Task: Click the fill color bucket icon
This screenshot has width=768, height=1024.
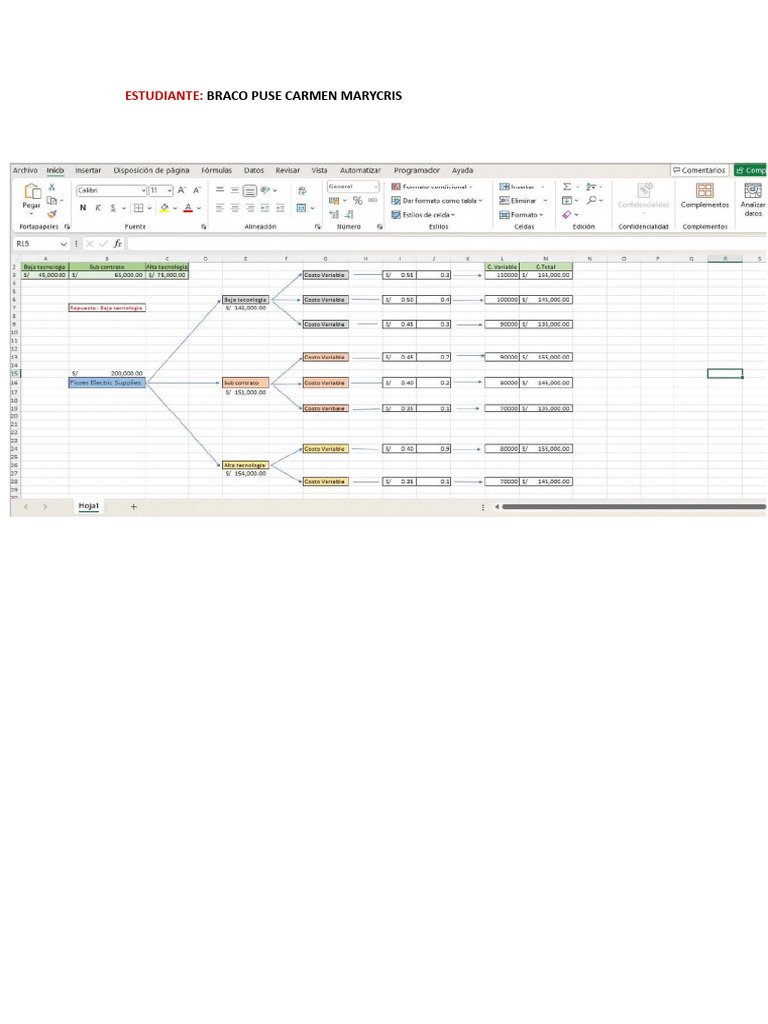Action: coord(164,208)
